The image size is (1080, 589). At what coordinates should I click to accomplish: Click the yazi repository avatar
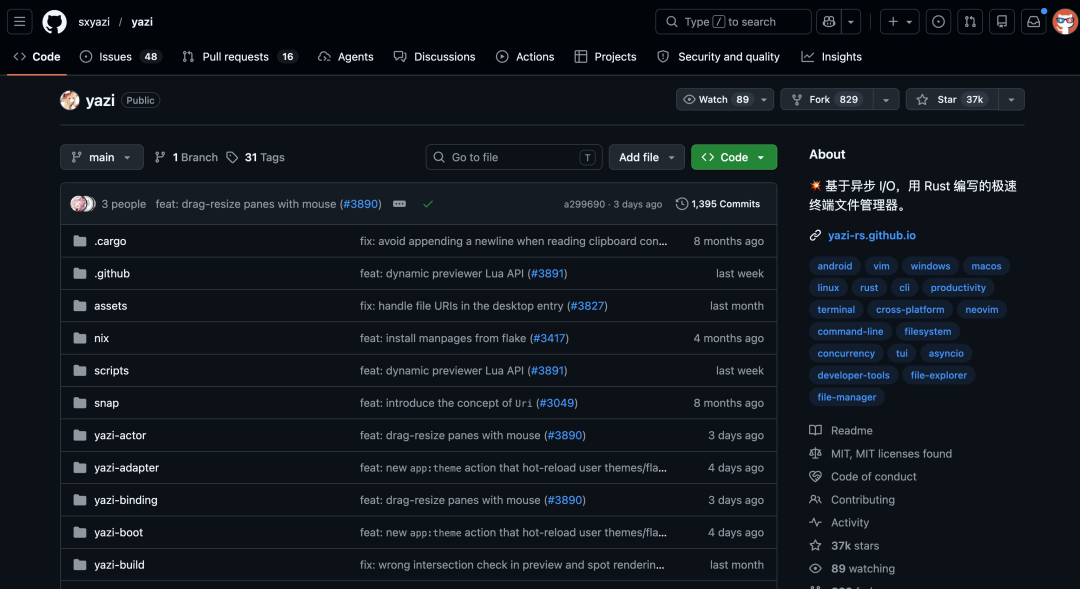tap(70, 100)
